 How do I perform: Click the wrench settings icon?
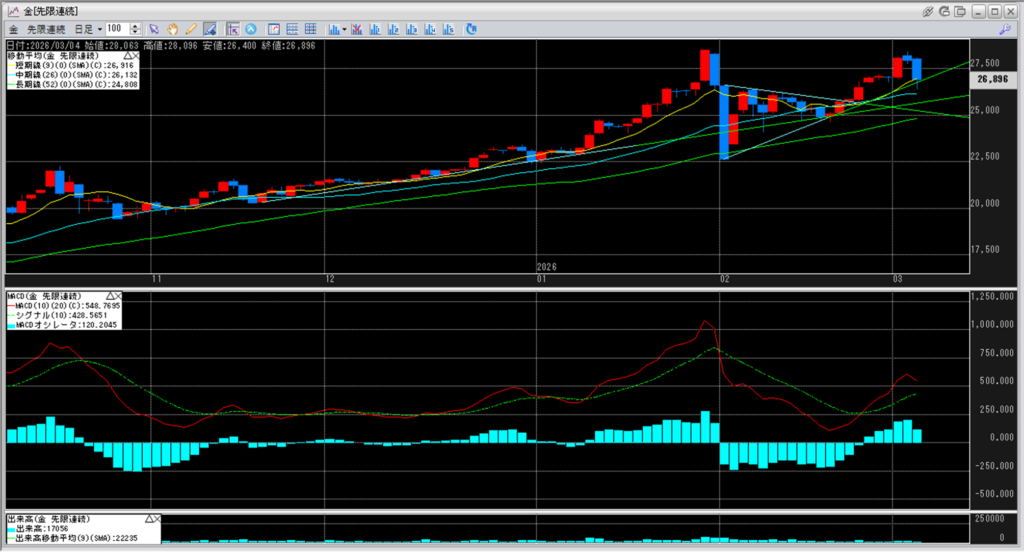tap(1002, 29)
